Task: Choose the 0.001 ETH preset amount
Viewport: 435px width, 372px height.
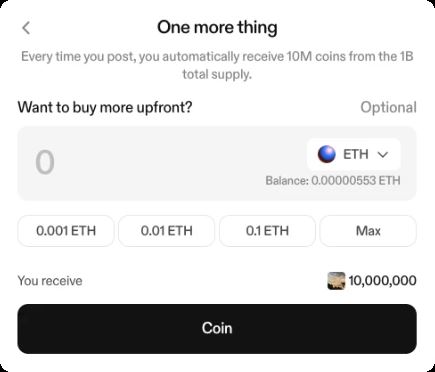Action: [x=66, y=231]
